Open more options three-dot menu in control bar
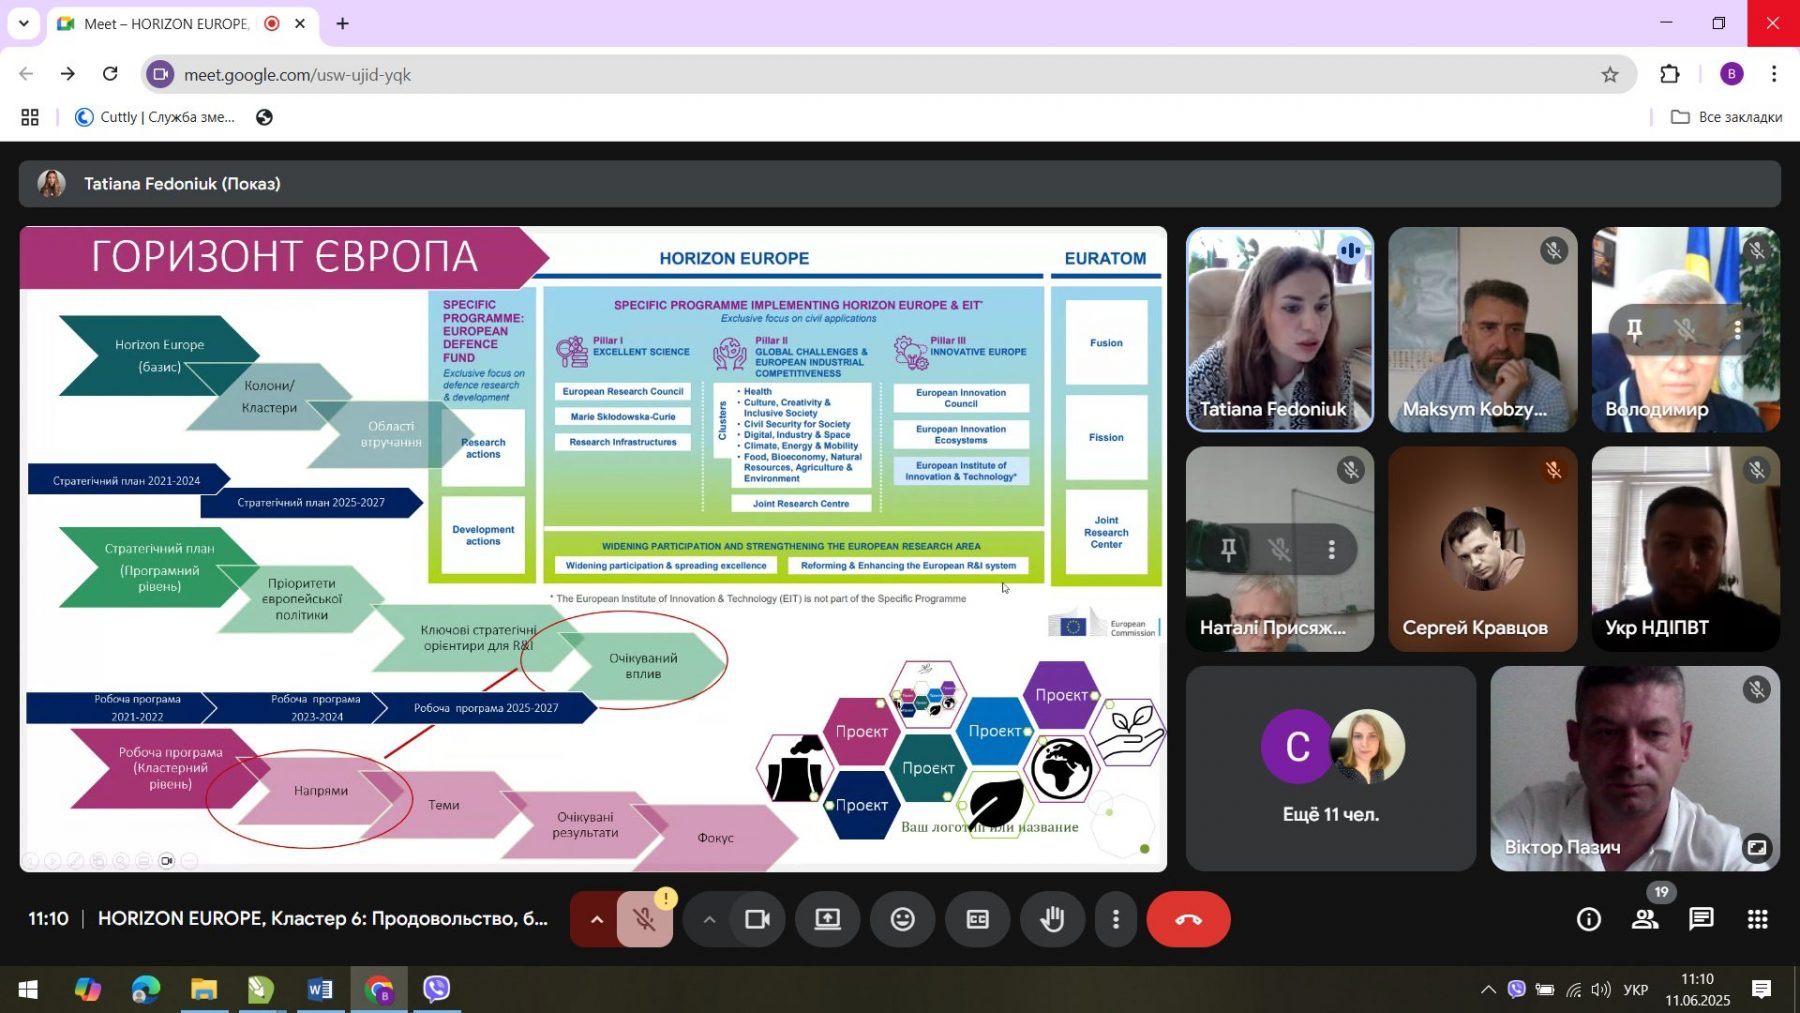1800x1013 pixels. pos(1116,919)
